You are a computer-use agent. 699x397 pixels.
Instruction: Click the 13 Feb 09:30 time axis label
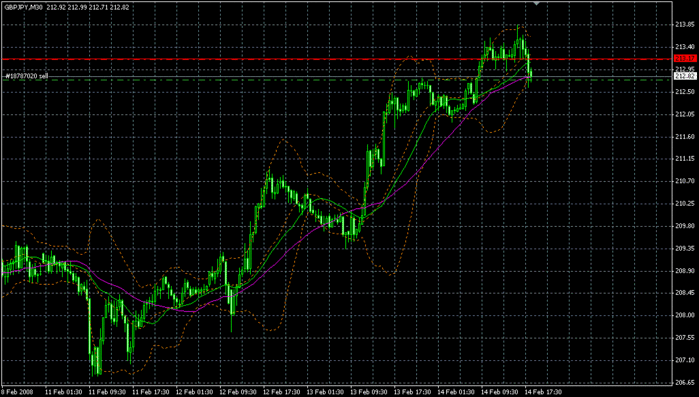click(x=369, y=392)
